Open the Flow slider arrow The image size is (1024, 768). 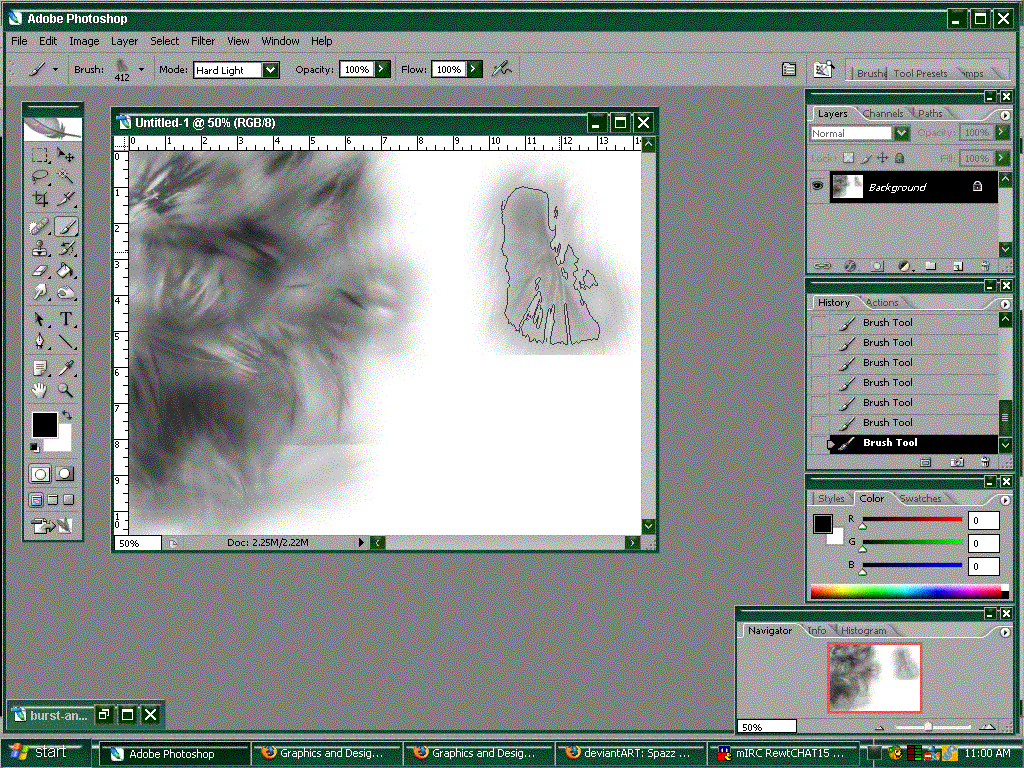475,69
